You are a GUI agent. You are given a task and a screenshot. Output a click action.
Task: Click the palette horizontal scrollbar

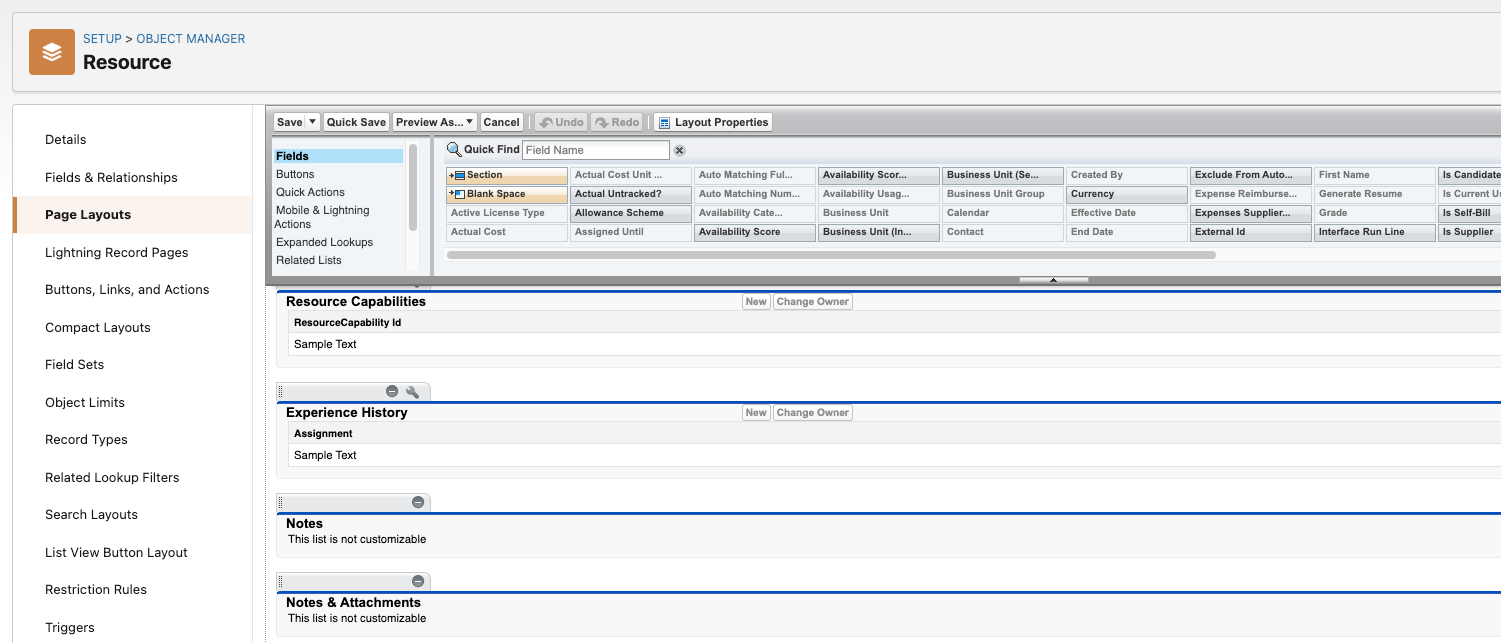tap(831, 255)
